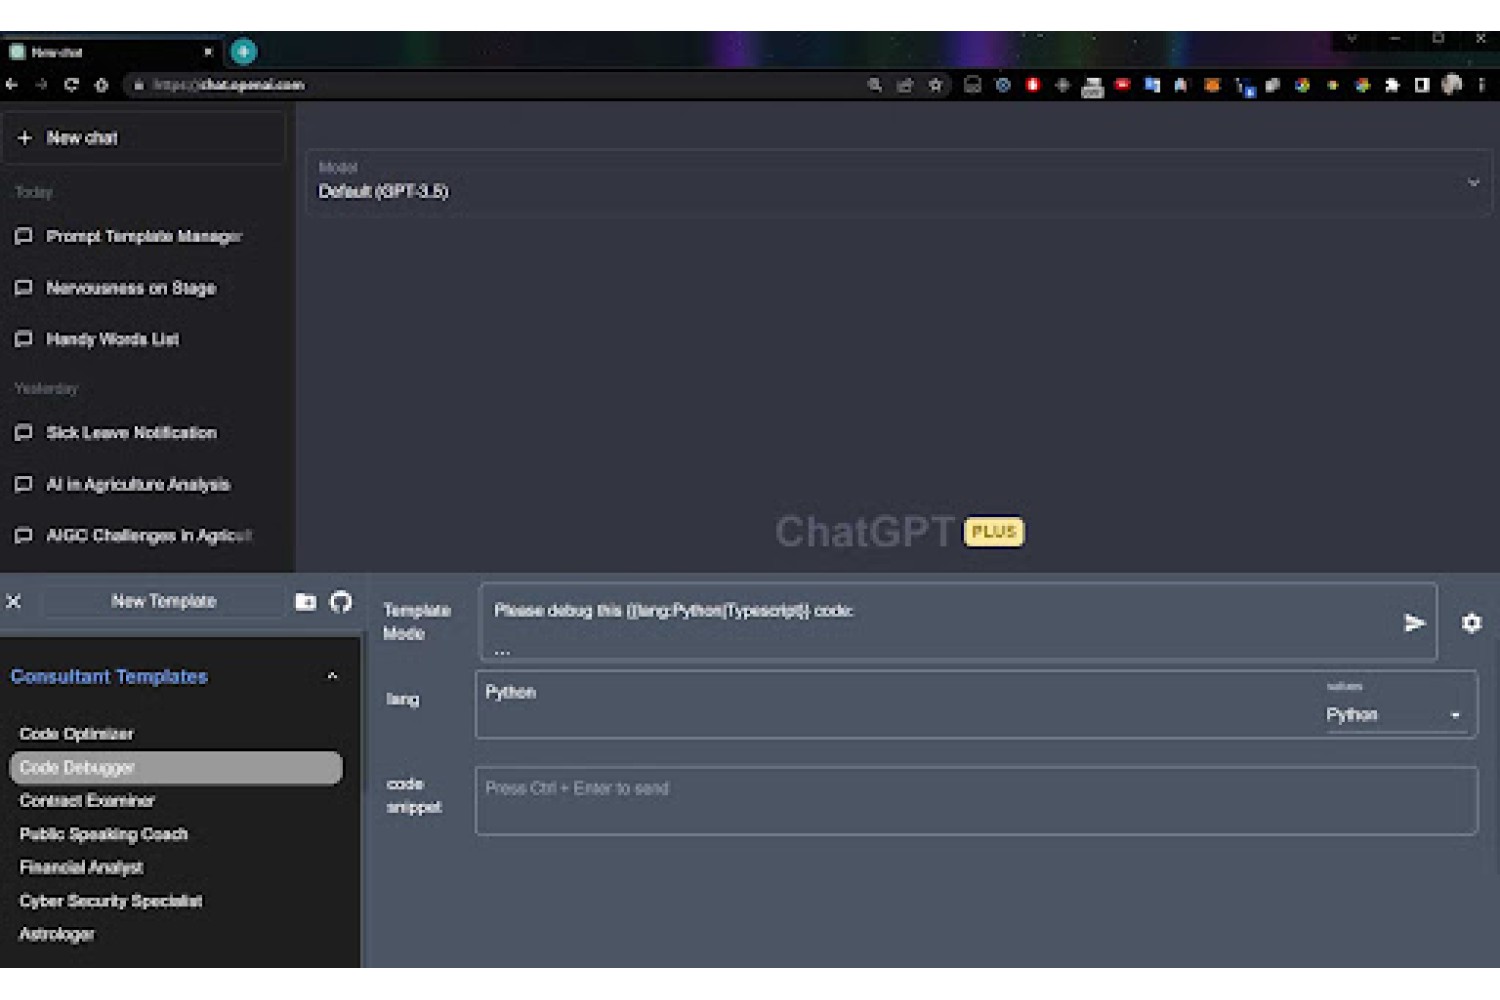Click the printer extension icon

[x=1093, y=87]
